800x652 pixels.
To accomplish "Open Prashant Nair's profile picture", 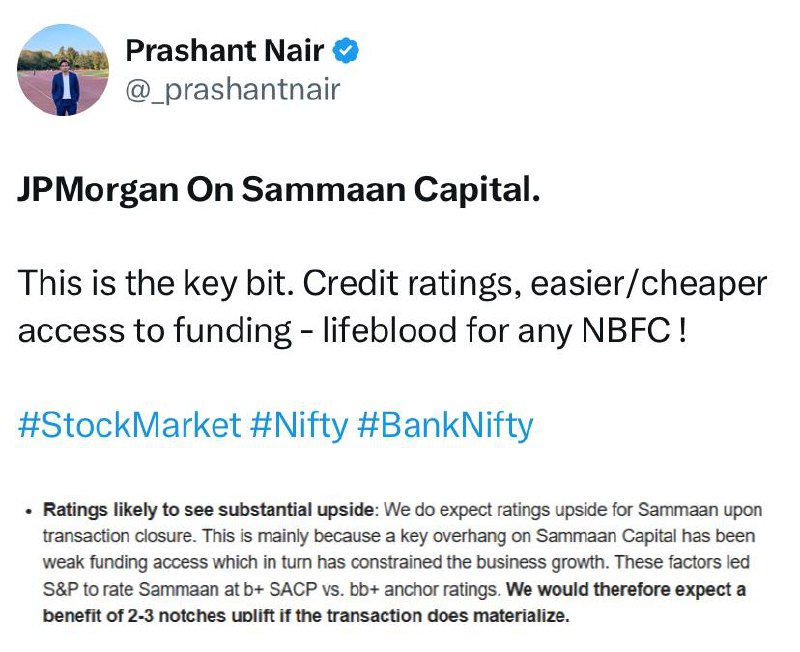I will pos(64,69).
